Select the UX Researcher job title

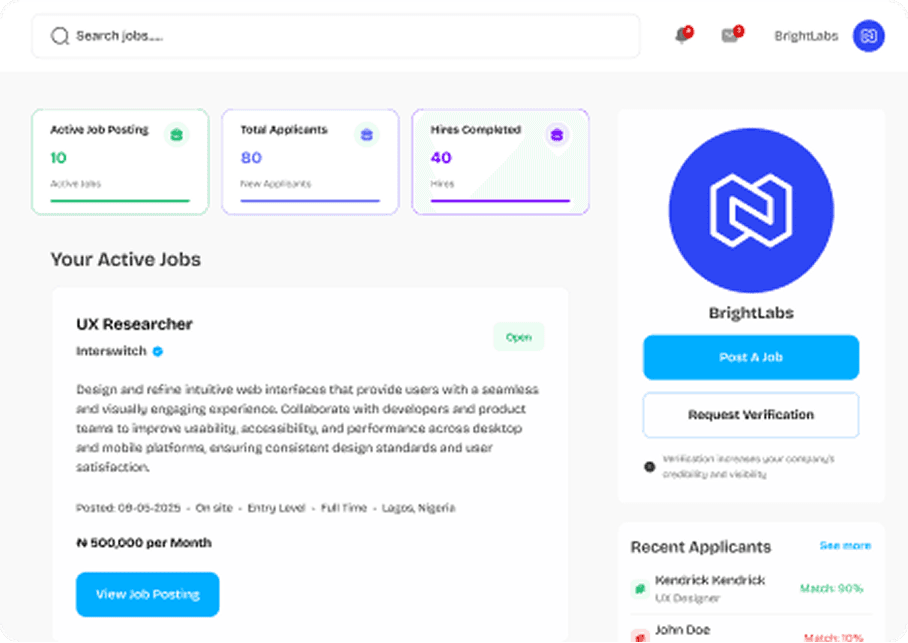134,324
